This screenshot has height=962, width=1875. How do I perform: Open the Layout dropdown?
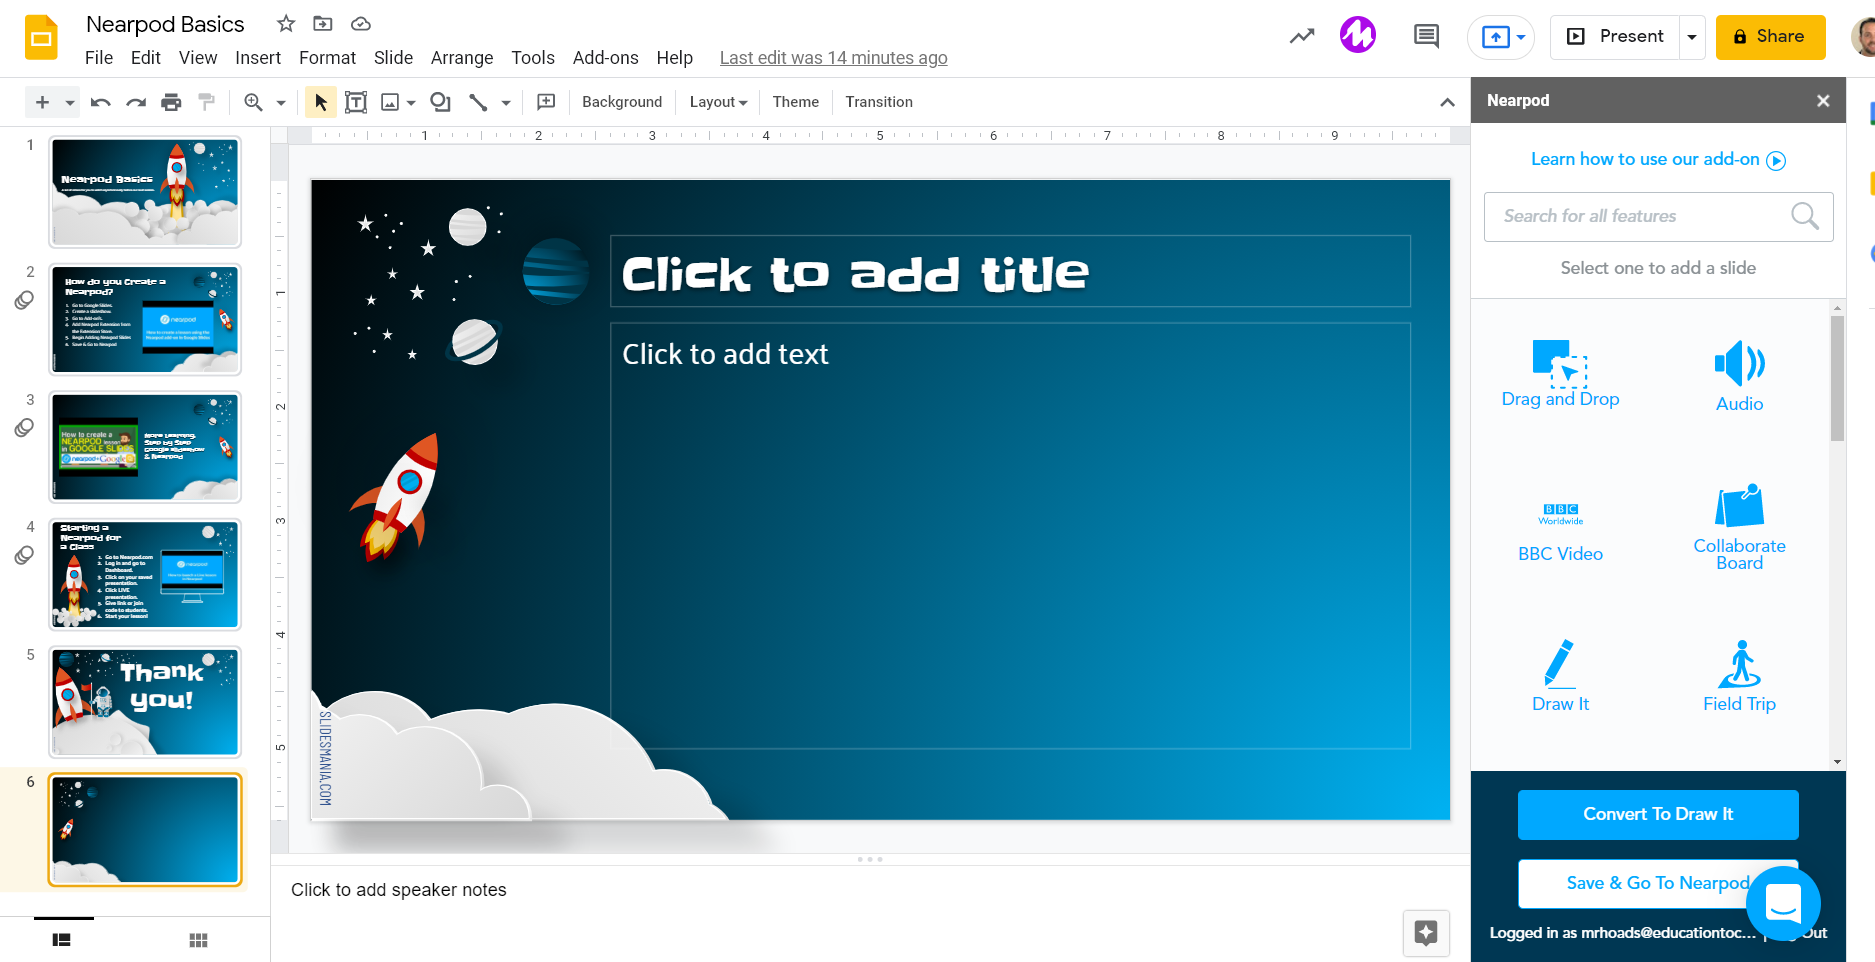[718, 102]
